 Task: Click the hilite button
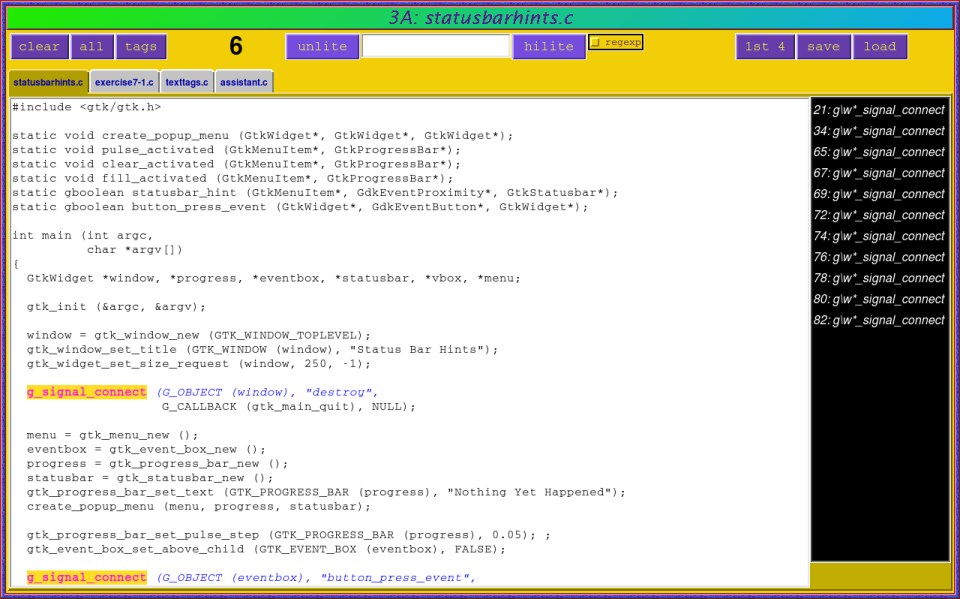tap(549, 47)
